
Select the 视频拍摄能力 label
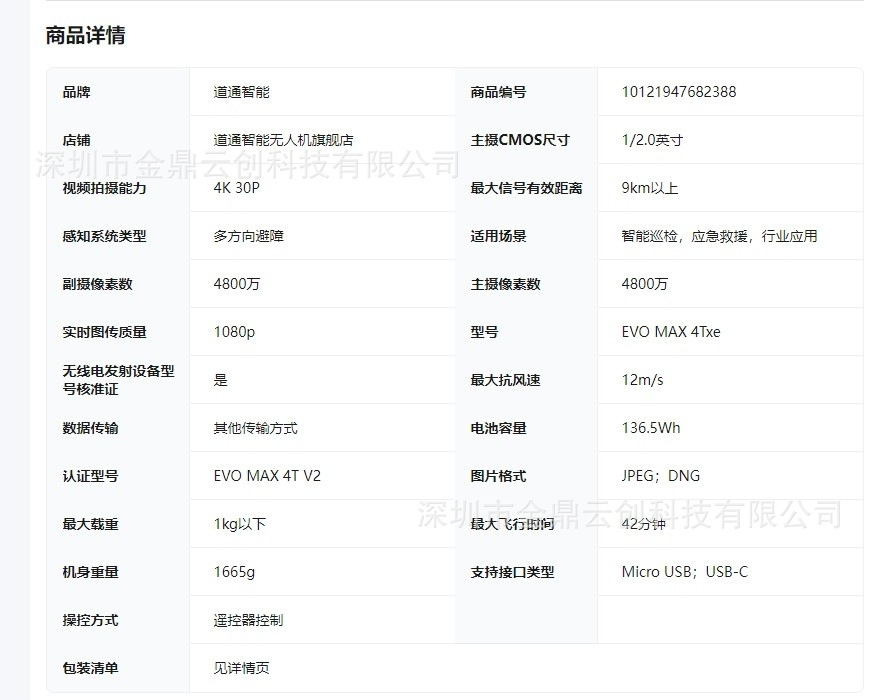105,188
